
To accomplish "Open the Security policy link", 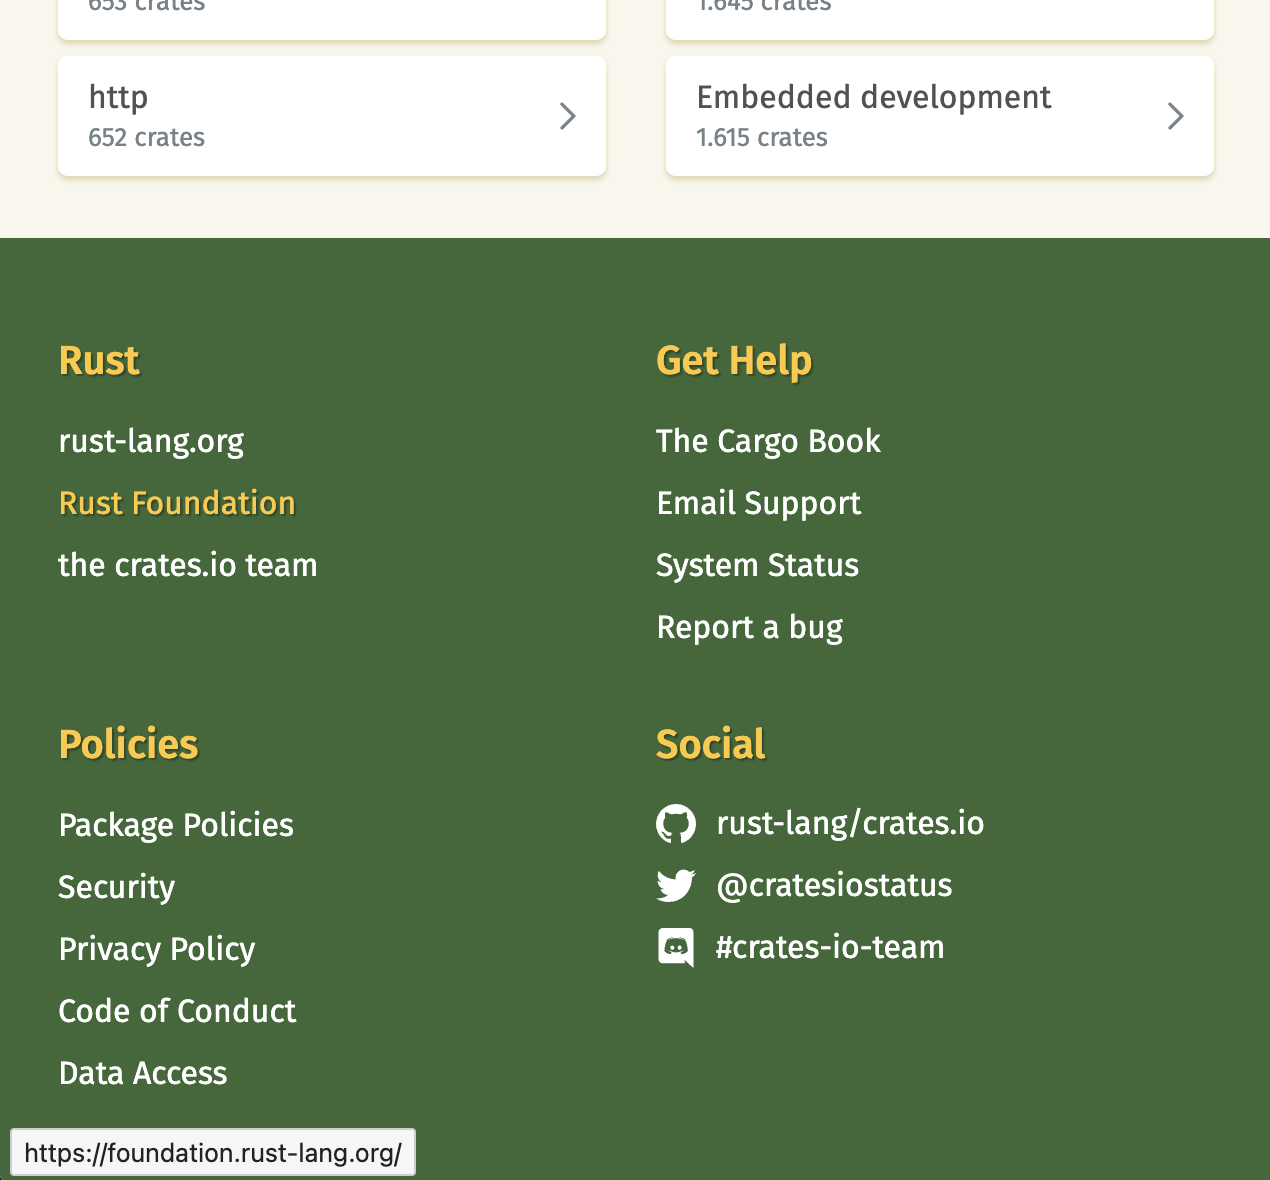I will 116,887.
